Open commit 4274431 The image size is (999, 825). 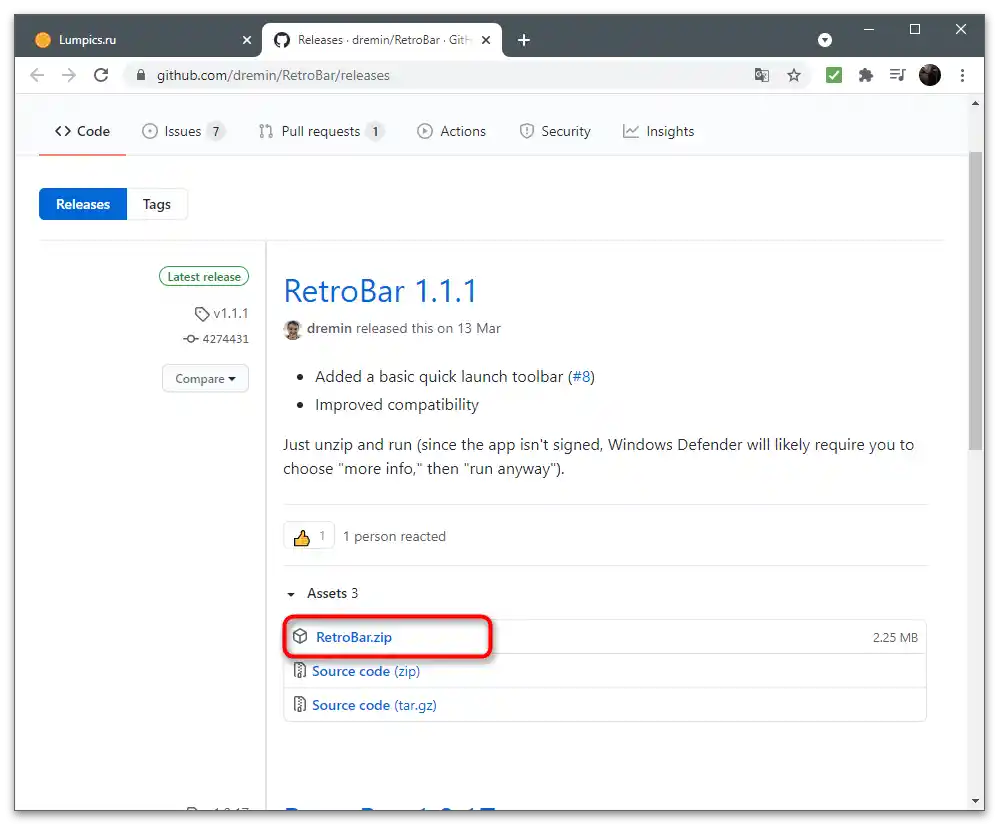[x=217, y=339]
